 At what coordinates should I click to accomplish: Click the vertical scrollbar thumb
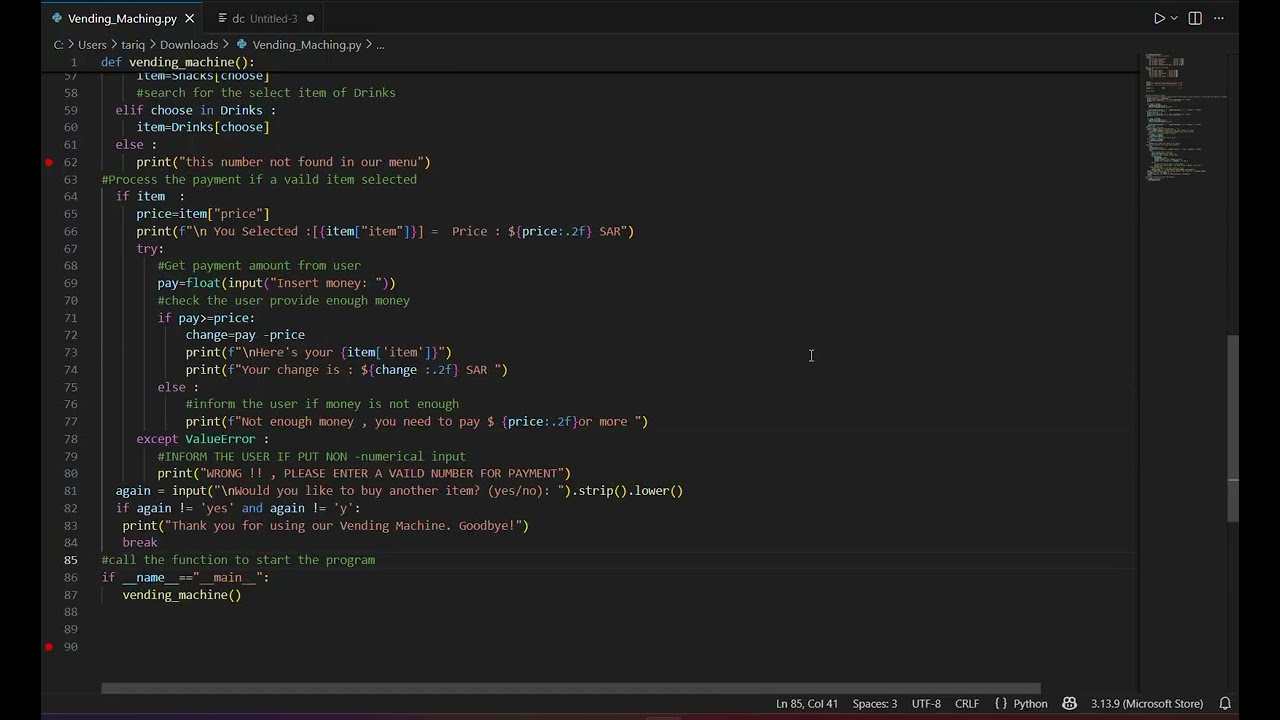click(x=1233, y=428)
